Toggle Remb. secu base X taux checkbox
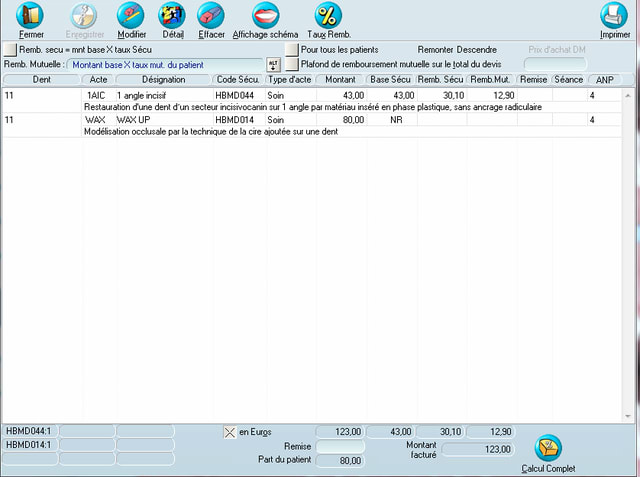Viewport: 640px width, 477px height. (x=11, y=49)
